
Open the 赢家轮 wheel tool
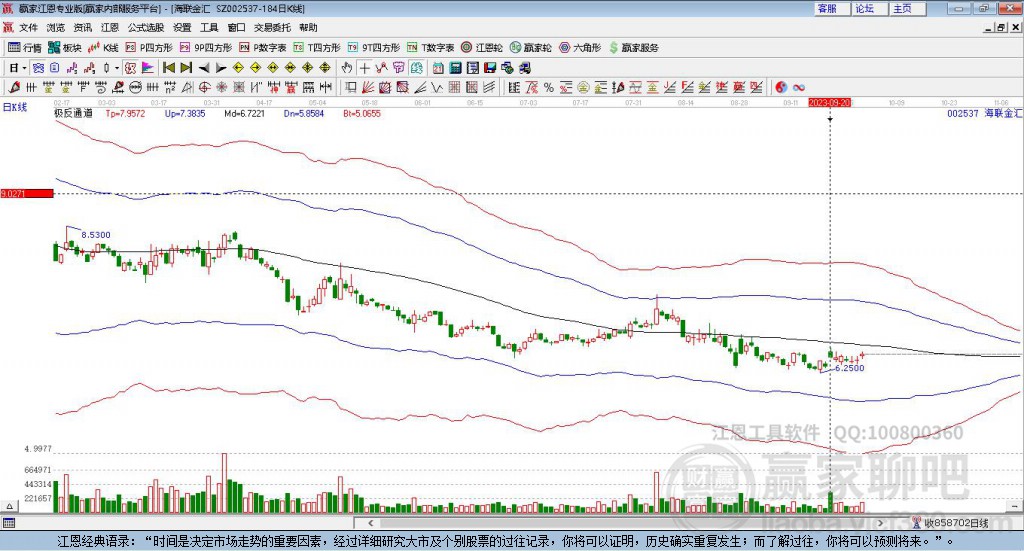[530, 48]
